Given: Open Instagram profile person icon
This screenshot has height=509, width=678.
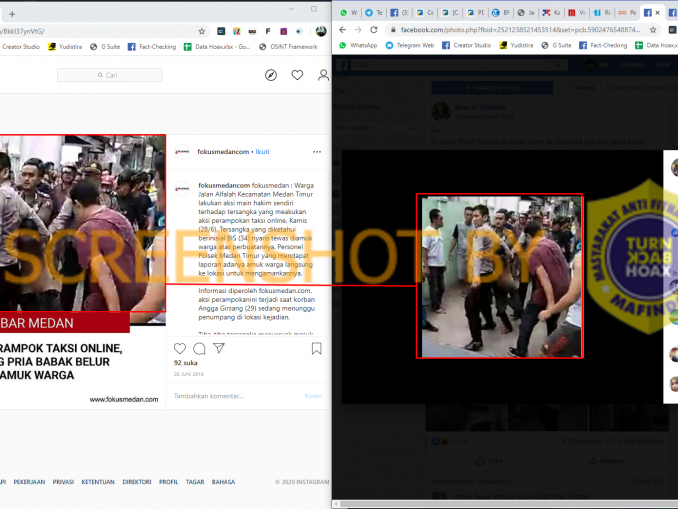Looking at the screenshot, I should coord(323,75).
